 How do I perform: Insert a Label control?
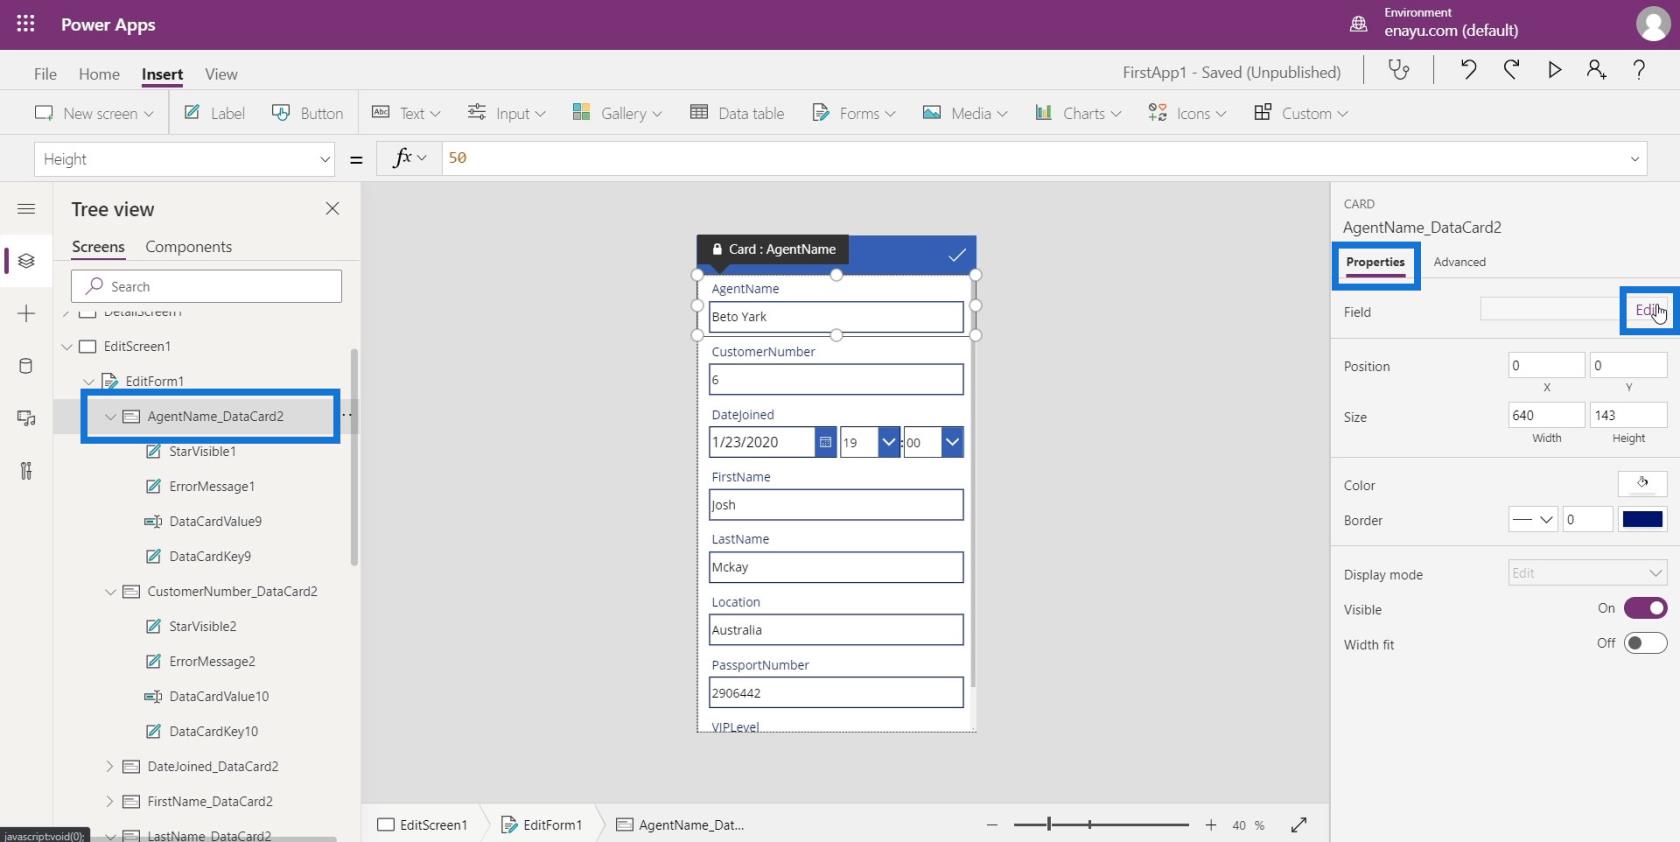coord(215,113)
